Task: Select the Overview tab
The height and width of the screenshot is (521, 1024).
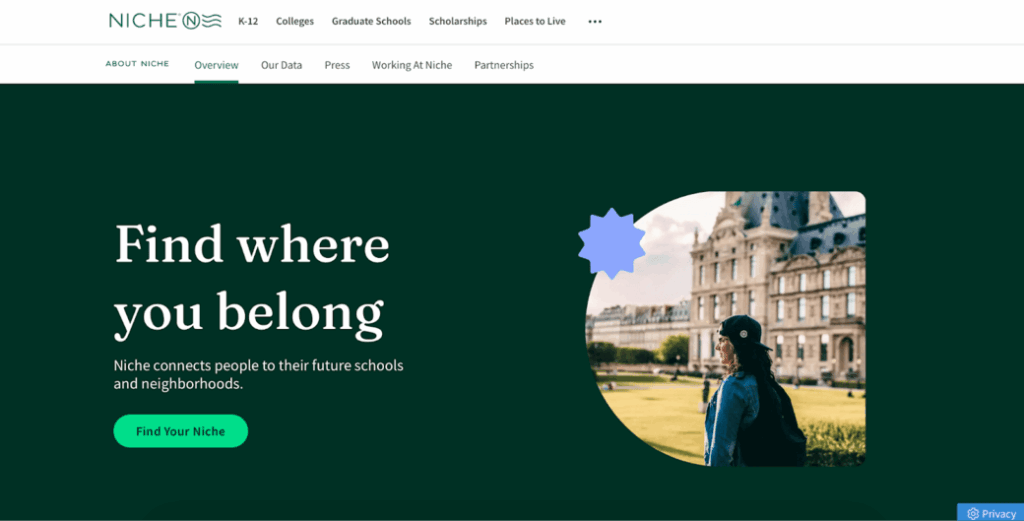Action: pos(216,65)
